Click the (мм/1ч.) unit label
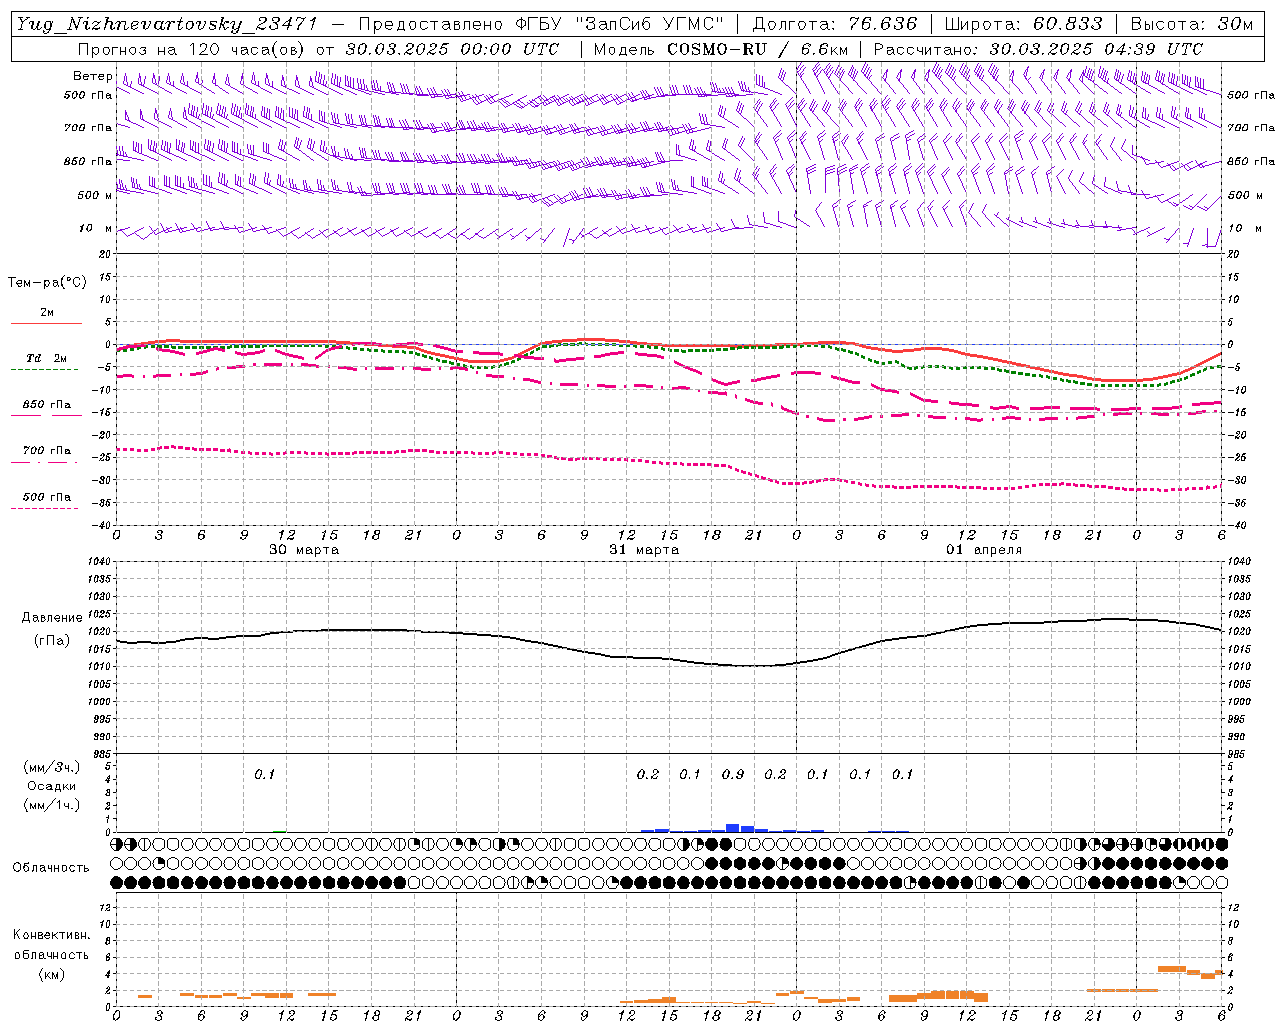1280x1024 pixels. 52,805
